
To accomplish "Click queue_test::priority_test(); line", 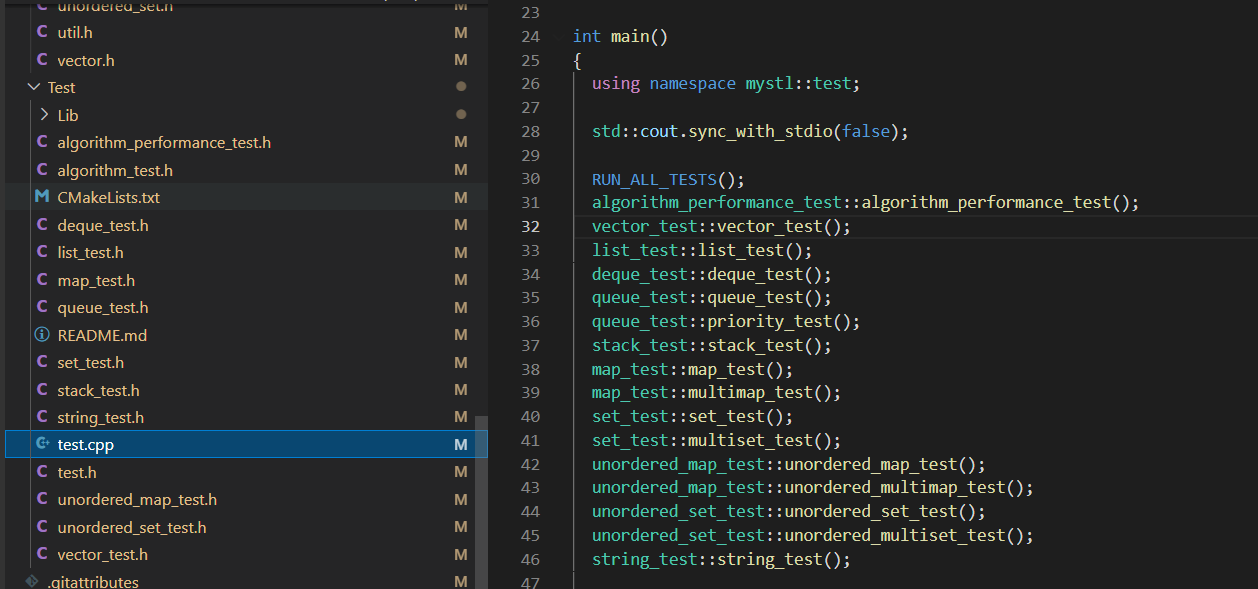I will pos(726,321).
